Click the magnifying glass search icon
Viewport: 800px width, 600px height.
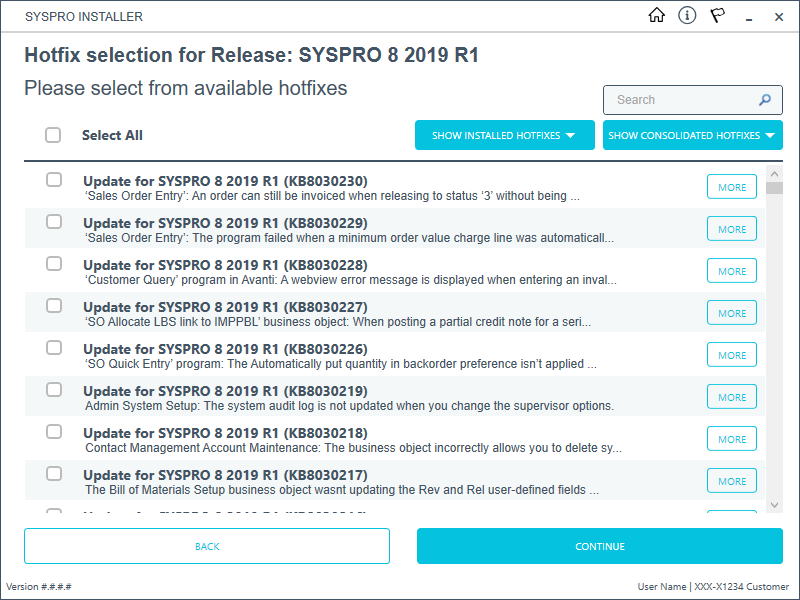click(765, 100)
